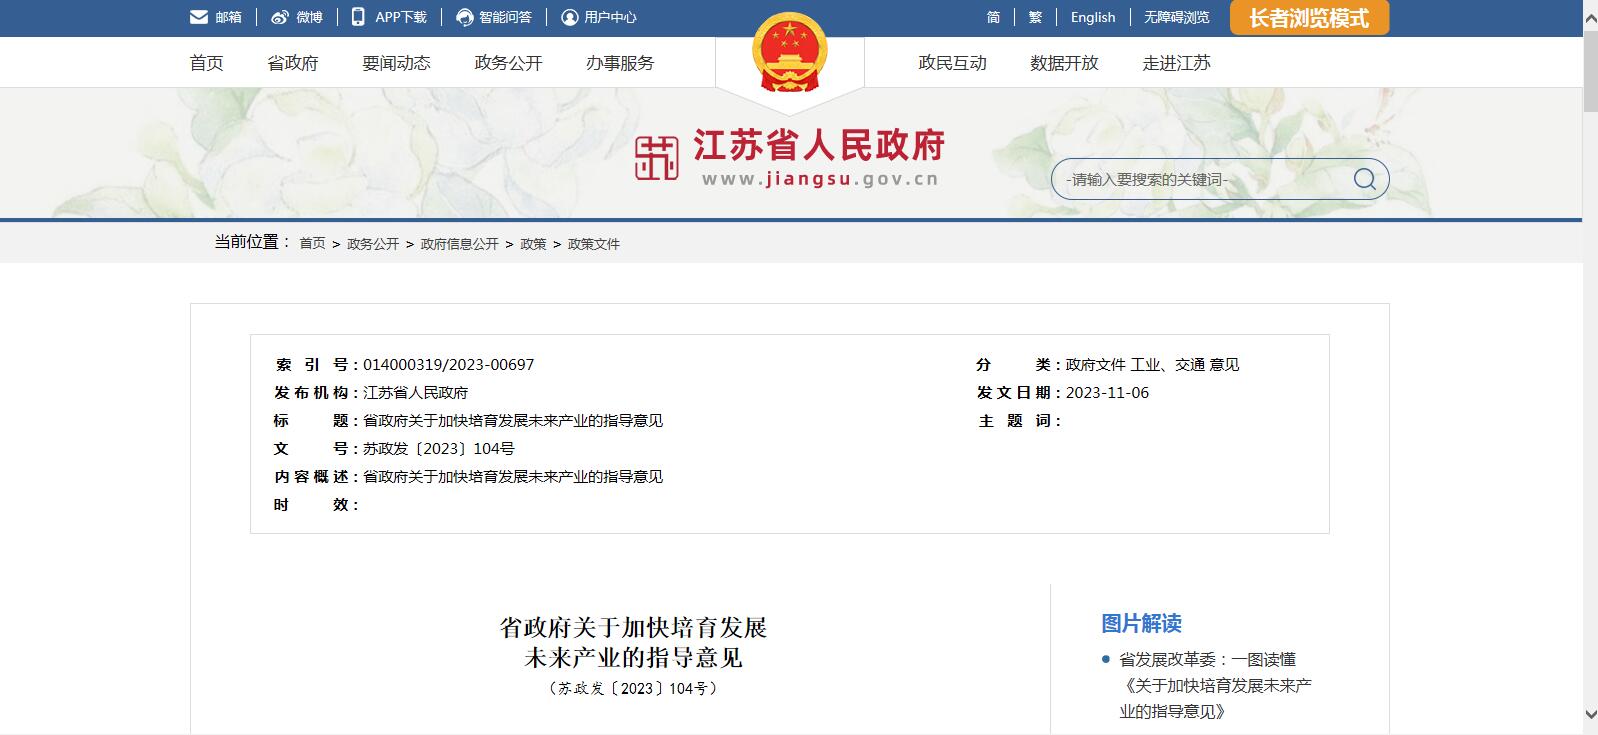Click the 政府信息公开 breadcrumb link

pos(459,244)
